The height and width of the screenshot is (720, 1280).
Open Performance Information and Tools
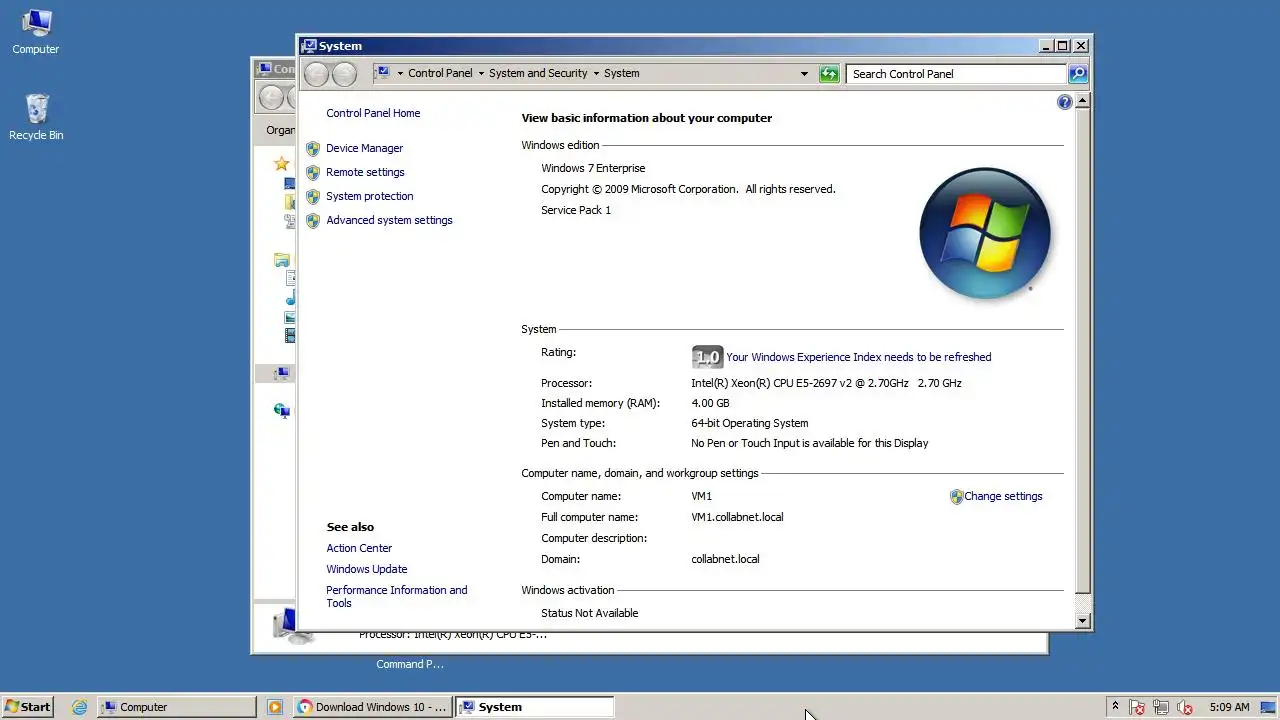tap(396, 596)
